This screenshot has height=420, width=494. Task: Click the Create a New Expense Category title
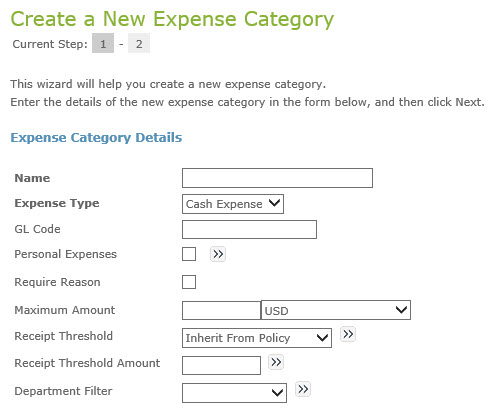[x=172, y=19]
